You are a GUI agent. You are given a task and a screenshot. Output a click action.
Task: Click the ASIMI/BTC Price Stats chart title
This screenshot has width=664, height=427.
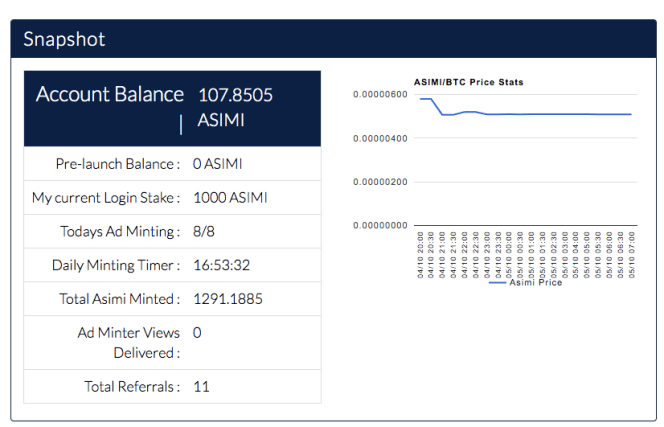[x=469, y=81]
